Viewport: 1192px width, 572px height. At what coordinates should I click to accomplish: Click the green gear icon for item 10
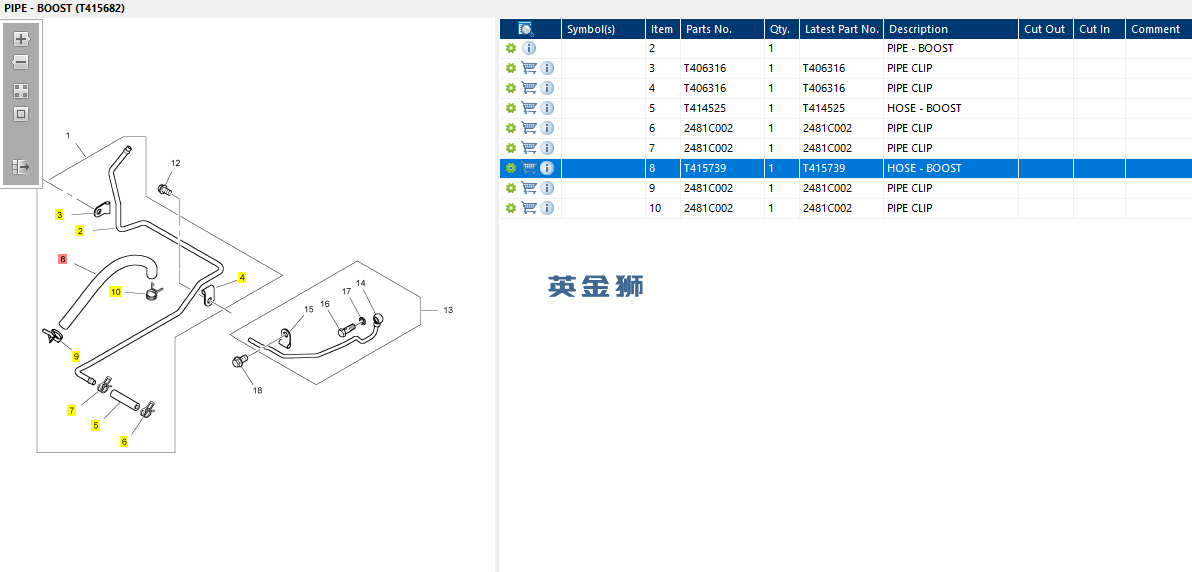point(511,208)
